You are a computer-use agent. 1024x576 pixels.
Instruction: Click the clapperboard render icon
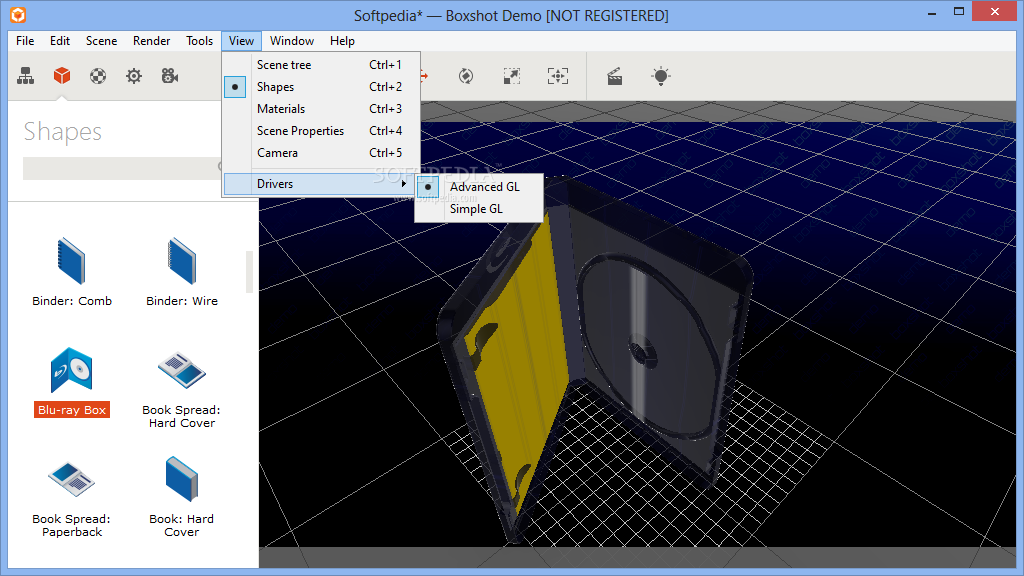point(615,76)
